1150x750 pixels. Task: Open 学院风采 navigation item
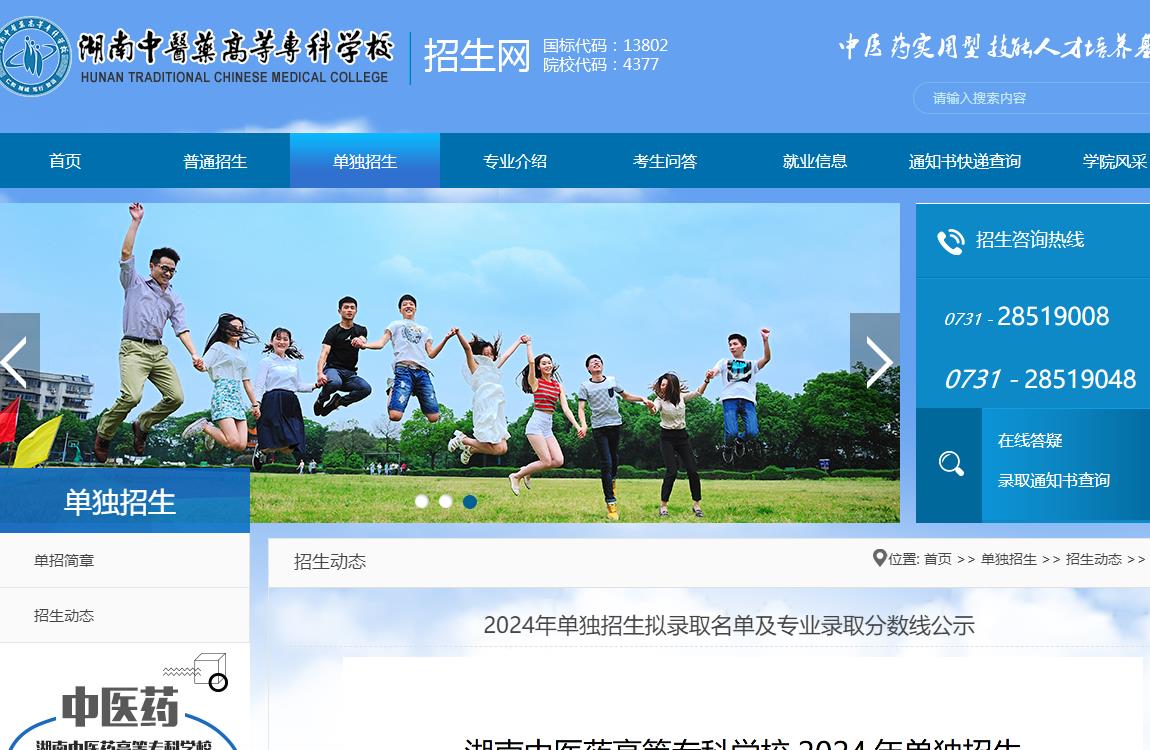[x=1115, y=161]
